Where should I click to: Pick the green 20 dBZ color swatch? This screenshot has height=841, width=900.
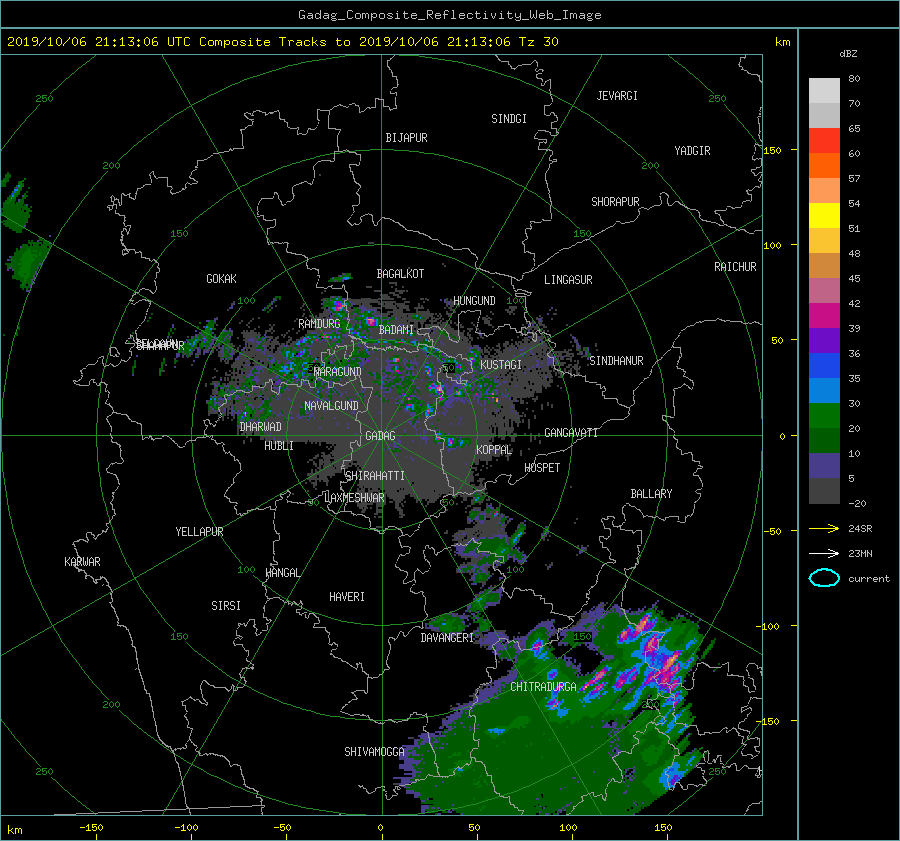[824, 416]
